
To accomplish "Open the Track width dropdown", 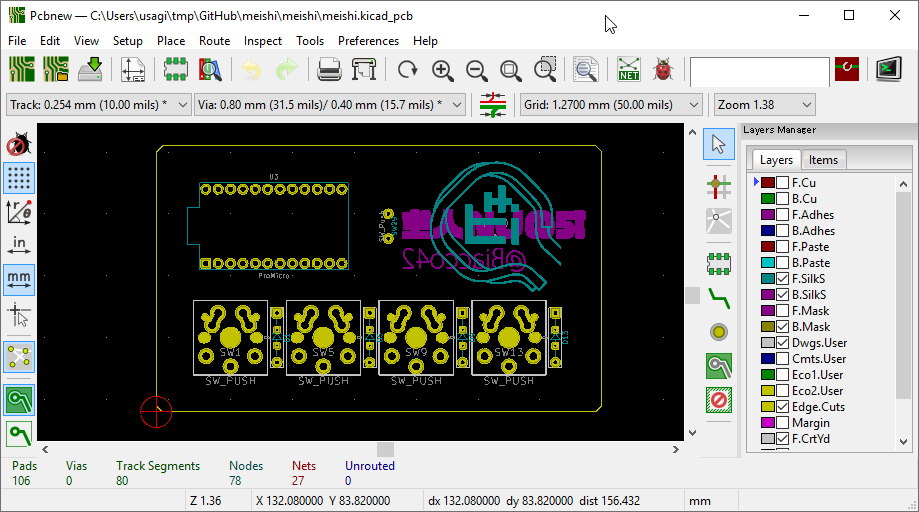I will 98,105.
